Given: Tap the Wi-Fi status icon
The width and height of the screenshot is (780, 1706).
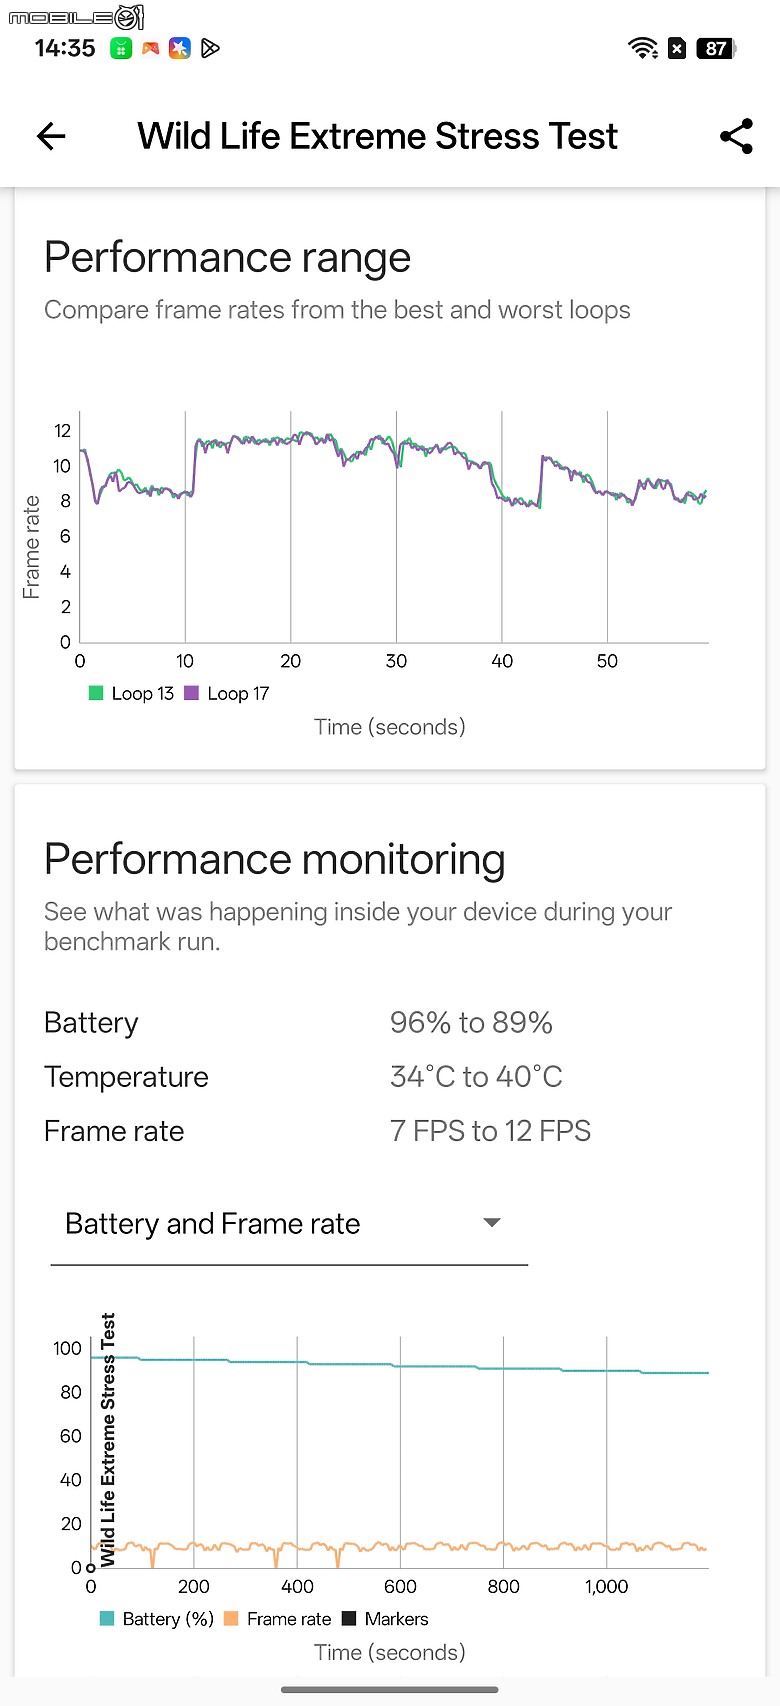Looking at the screenshot, I should point(641,48).
